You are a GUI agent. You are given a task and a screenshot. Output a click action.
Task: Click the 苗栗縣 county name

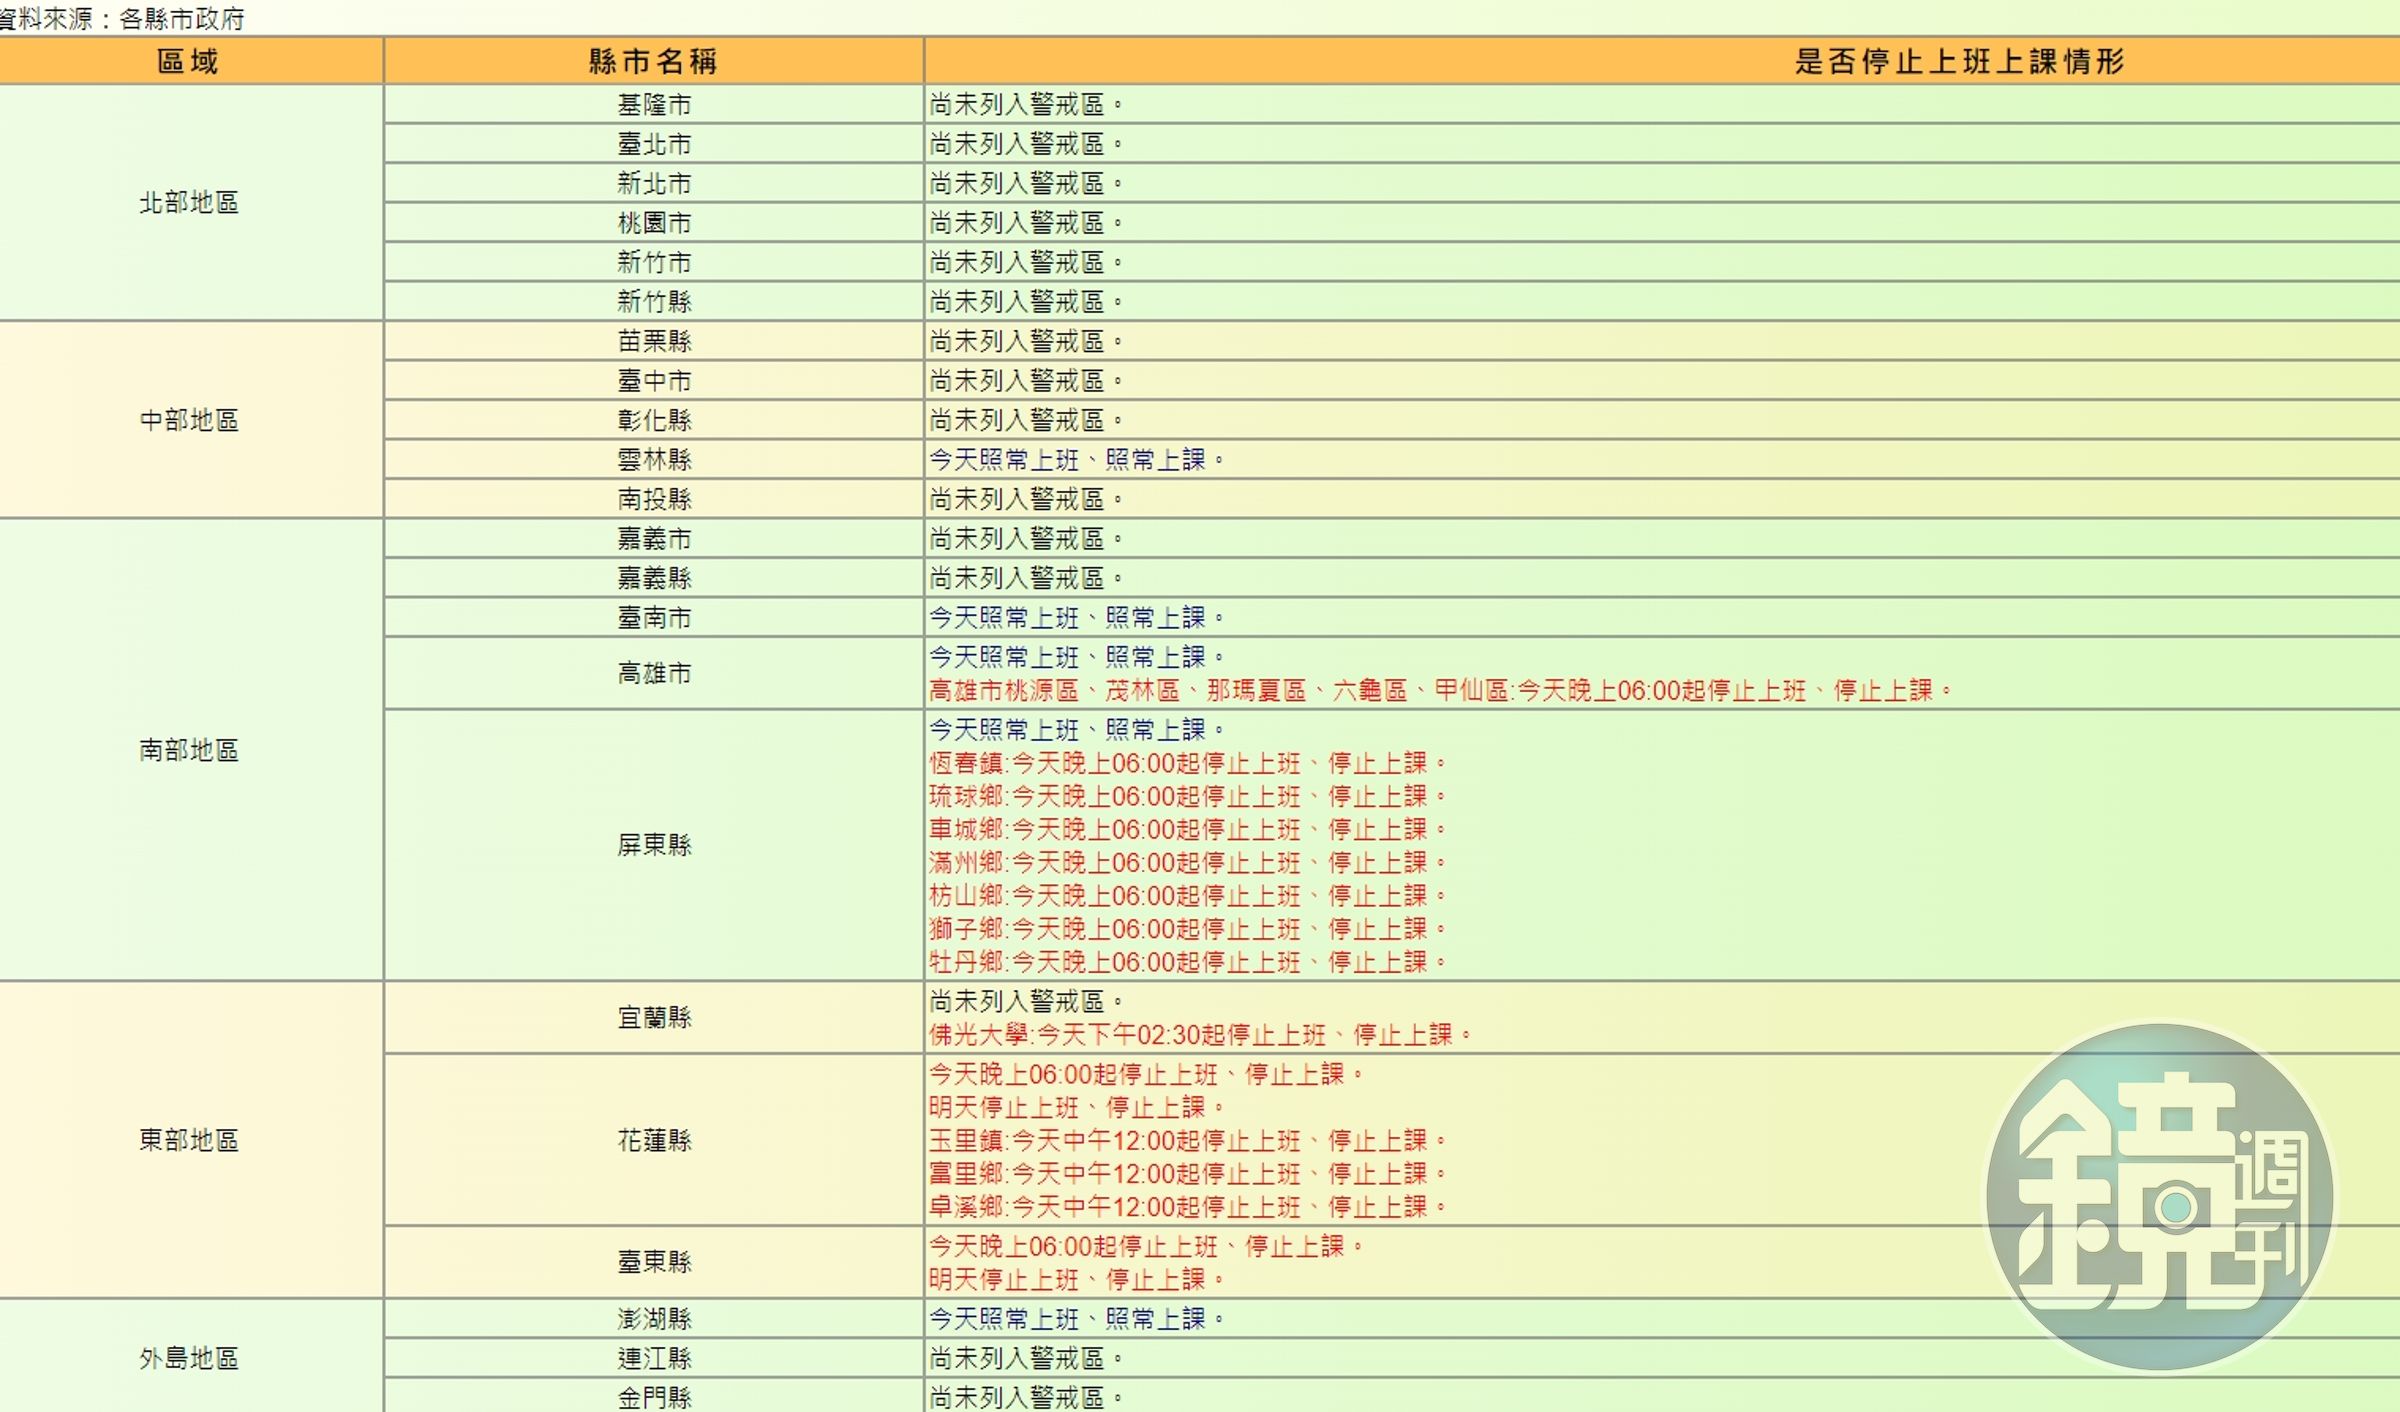pos(654,341)
